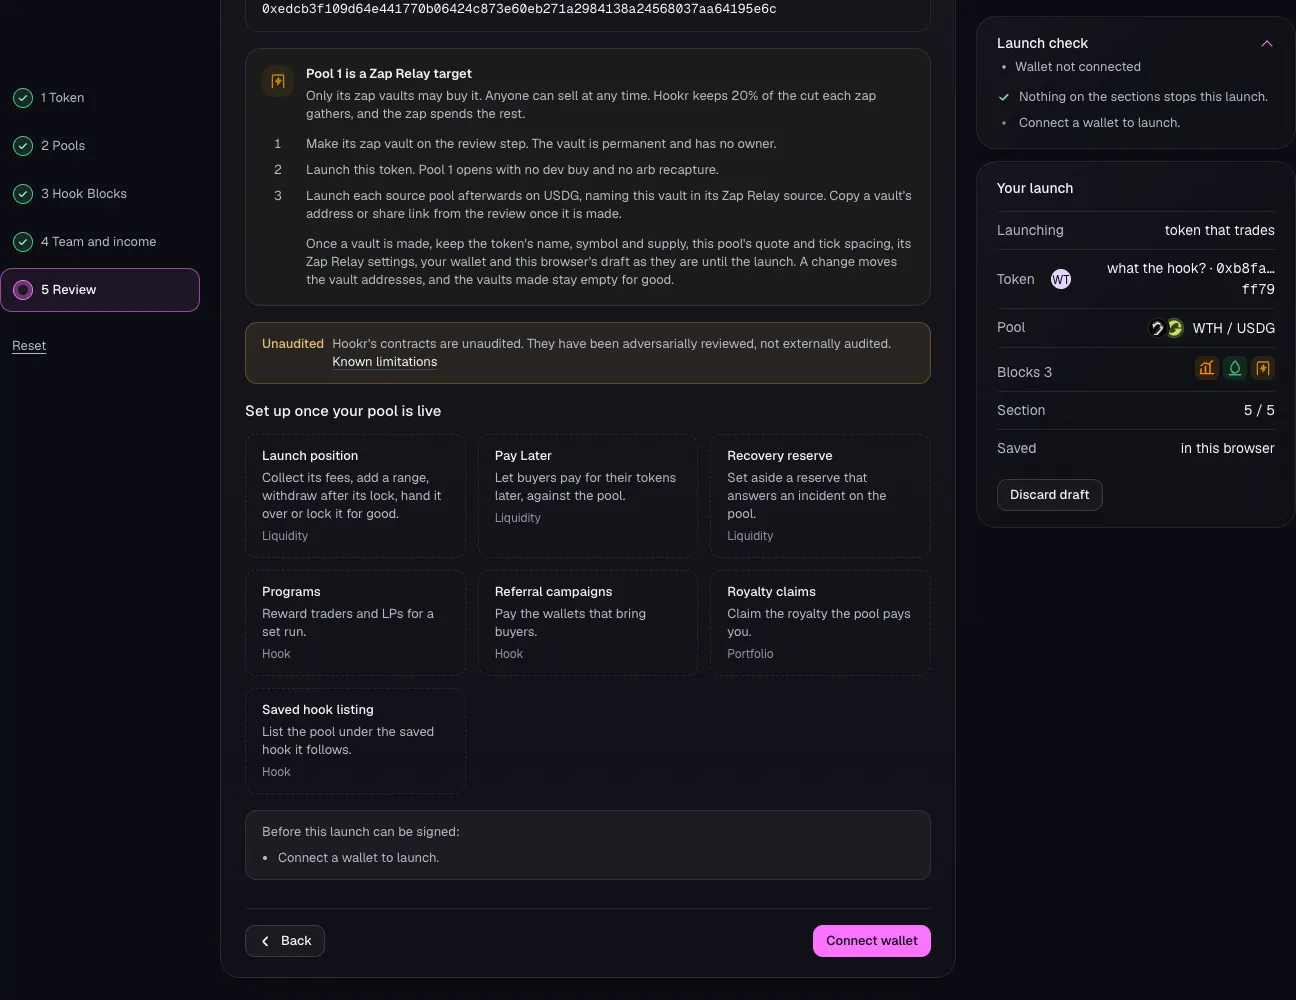Click the Connect wallet button

[872, 941]
